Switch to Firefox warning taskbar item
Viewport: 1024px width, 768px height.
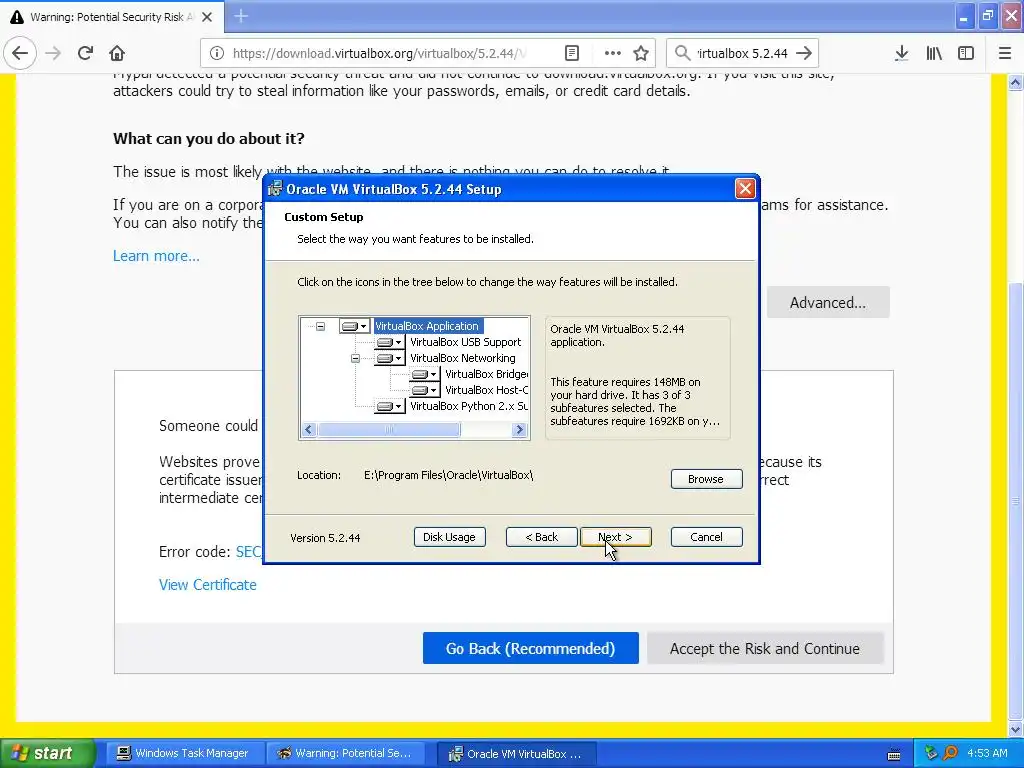(346, 753)
